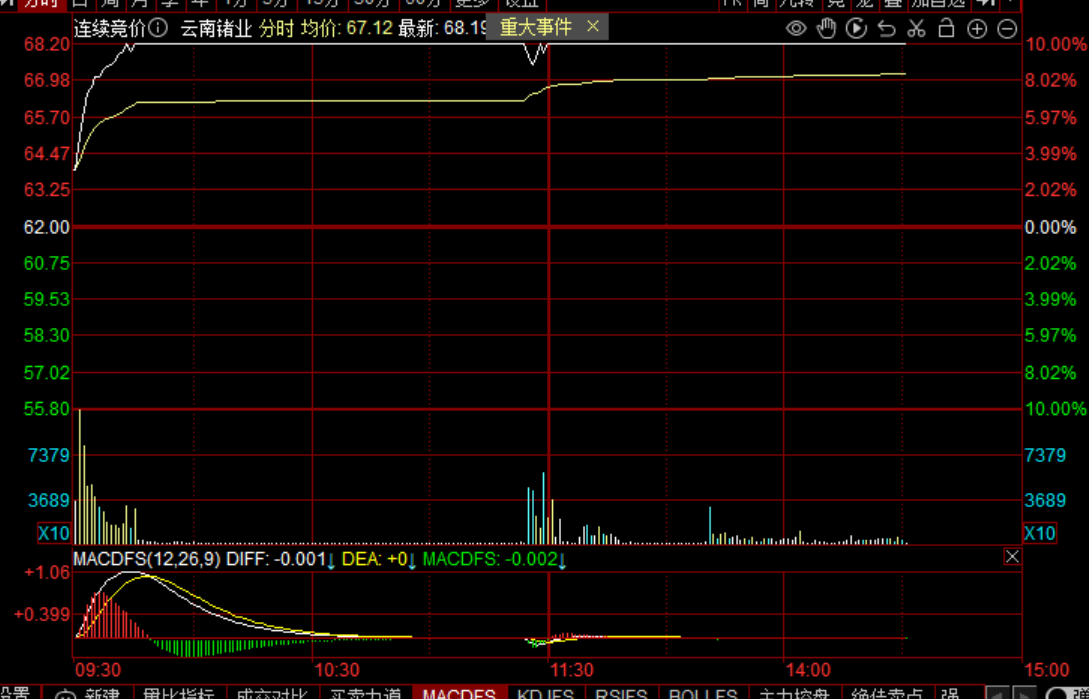The width and height of the screenshot is (1089, 699).
Task: Select the scissors cut tool
Action: (917, 28)
